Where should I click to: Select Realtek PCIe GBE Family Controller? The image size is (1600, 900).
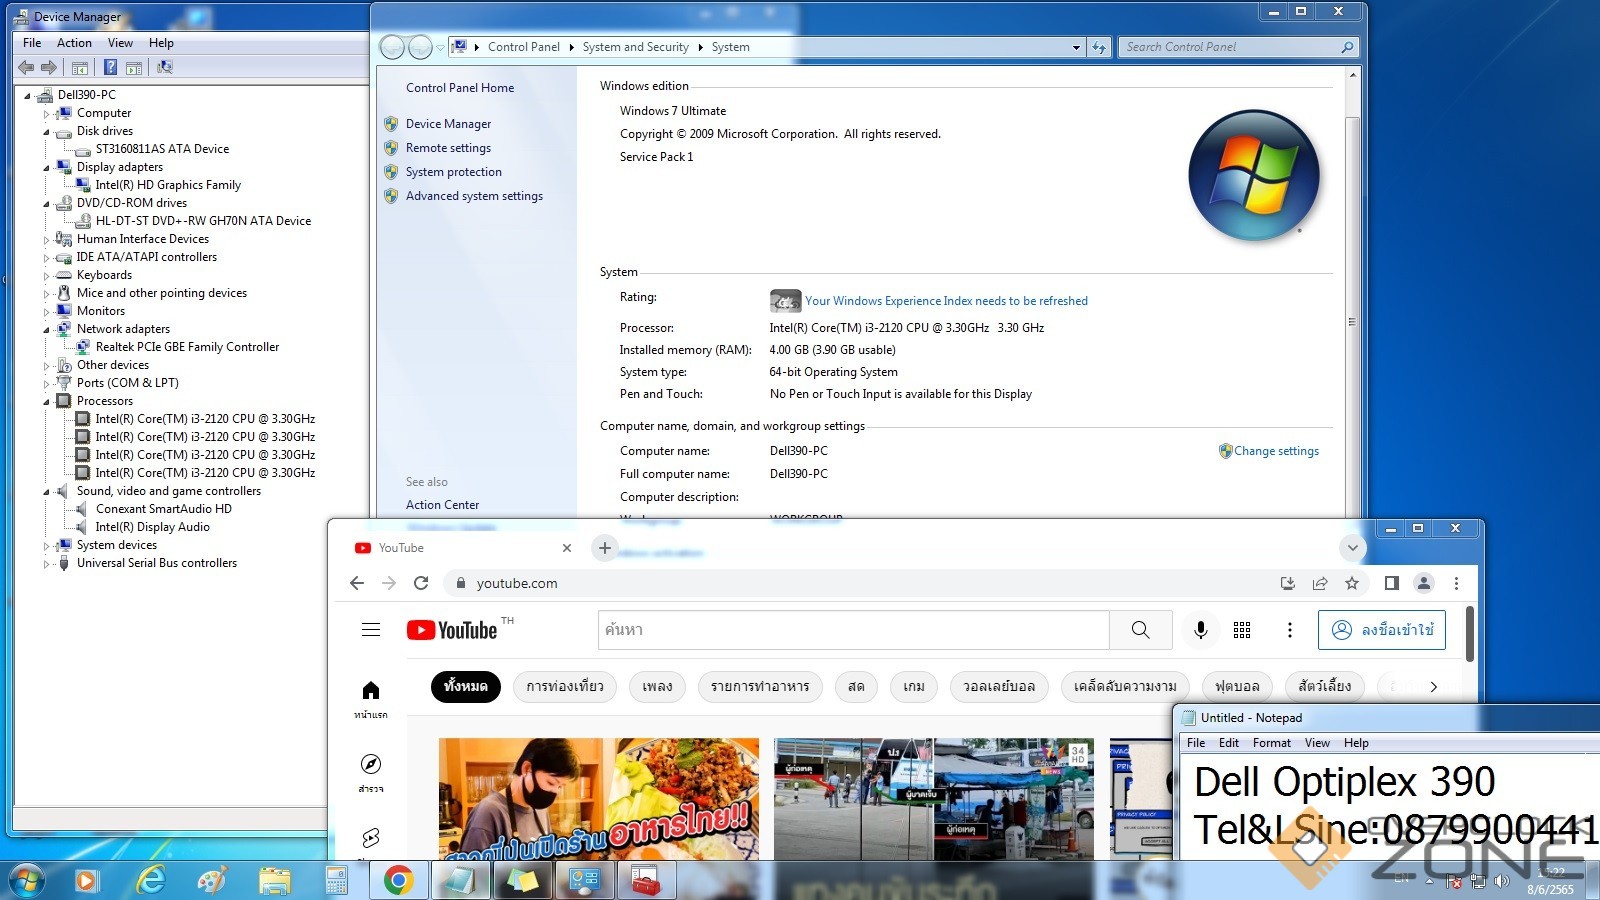pos(187,347)
